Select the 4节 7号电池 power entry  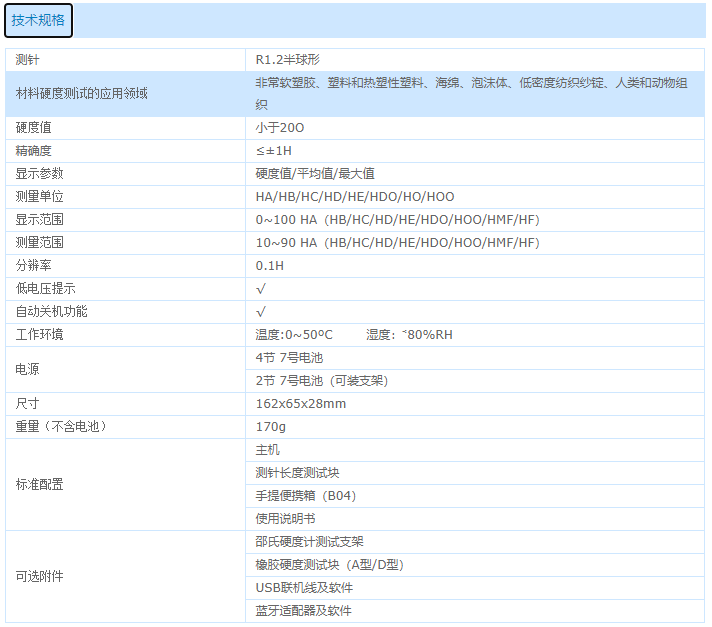tap(290, 358)
